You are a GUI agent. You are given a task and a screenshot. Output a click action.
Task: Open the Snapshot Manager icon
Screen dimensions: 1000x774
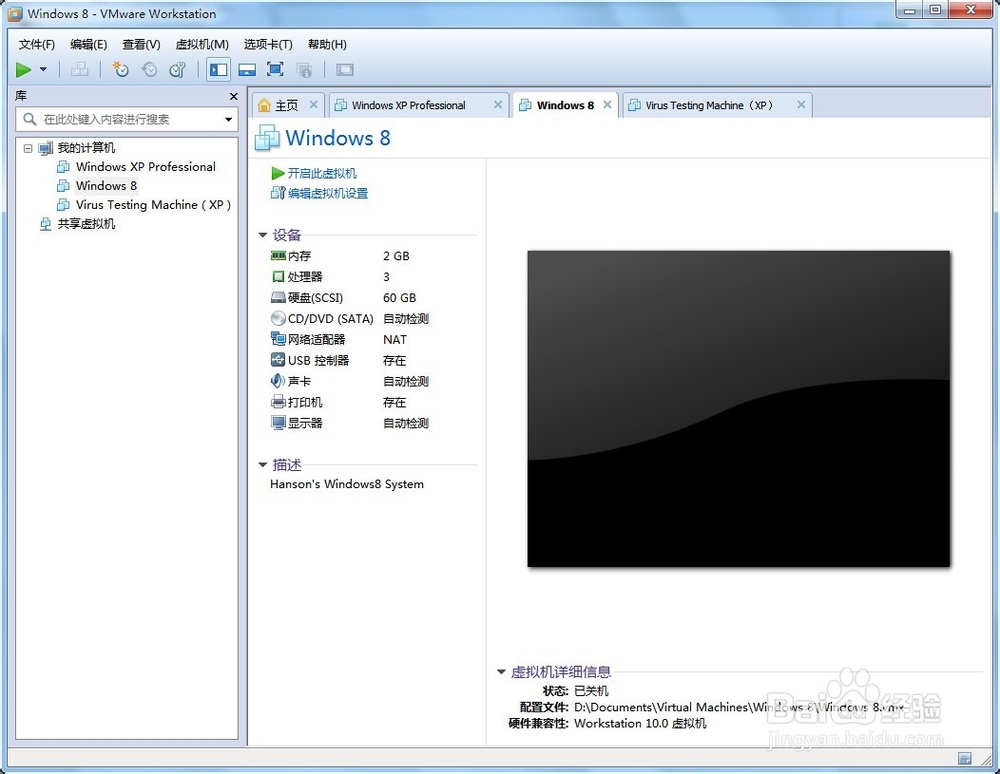(x=177, y=69)
